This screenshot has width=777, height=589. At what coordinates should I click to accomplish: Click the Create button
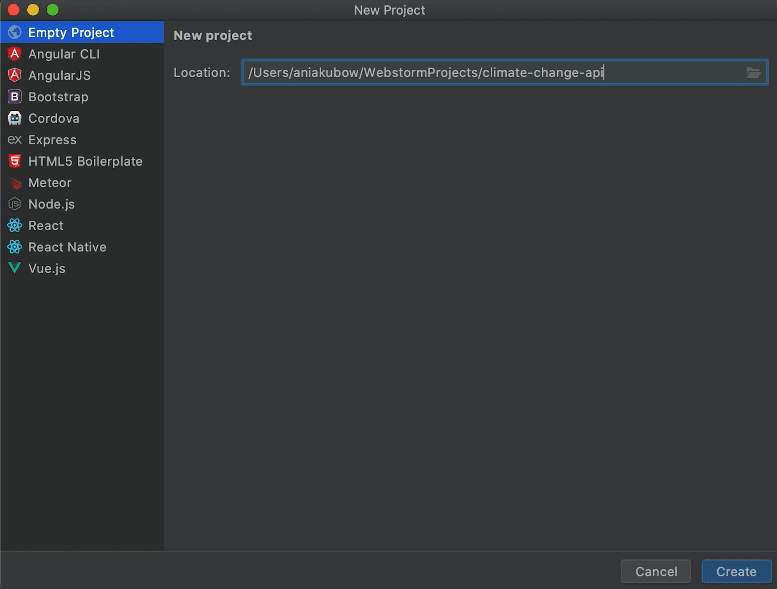pos(736,571)
